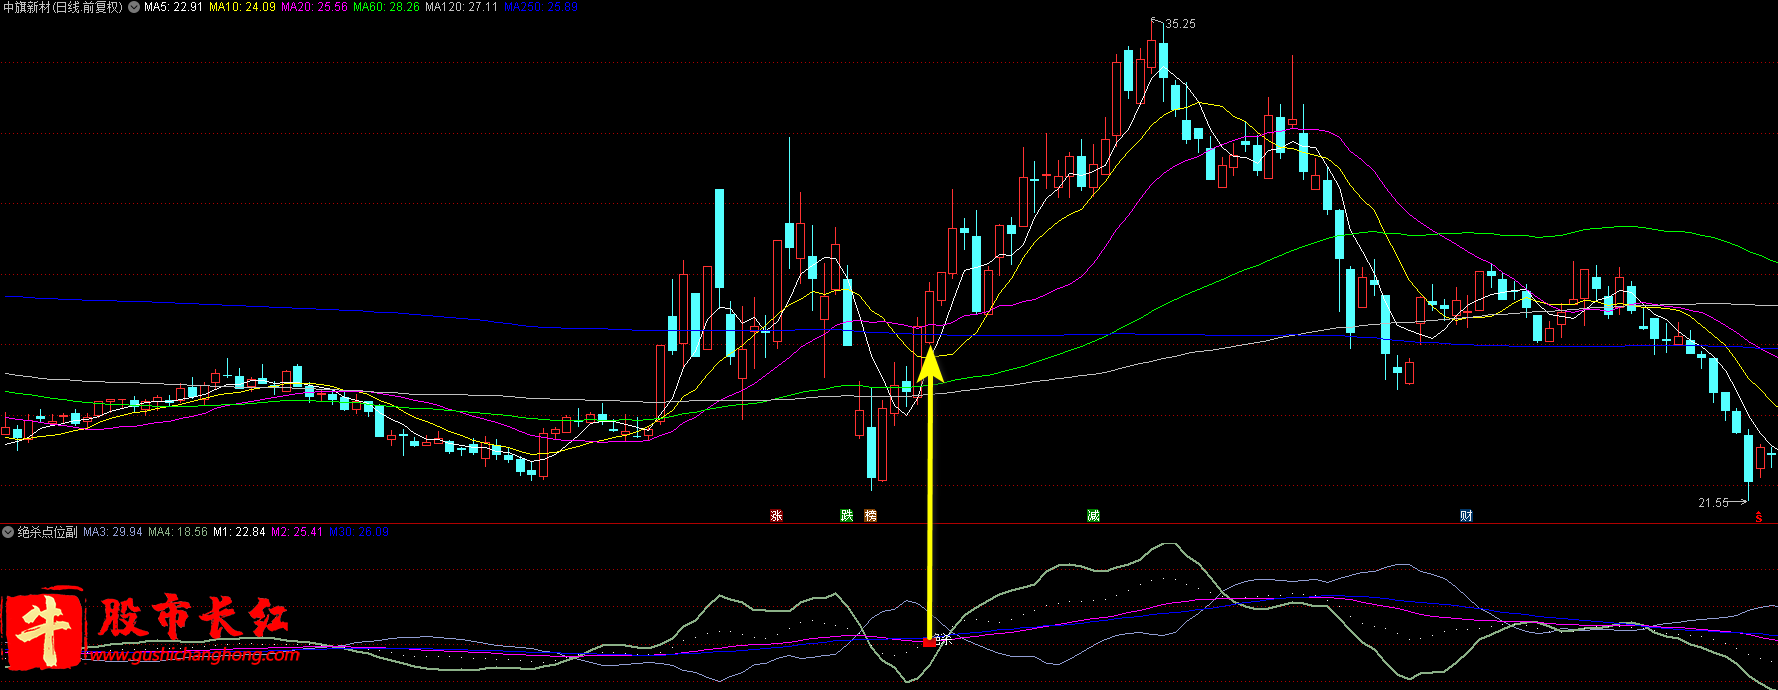
Task: Click the blue M30: 26.09 indicator value
Action: click(x=358, y=532)
